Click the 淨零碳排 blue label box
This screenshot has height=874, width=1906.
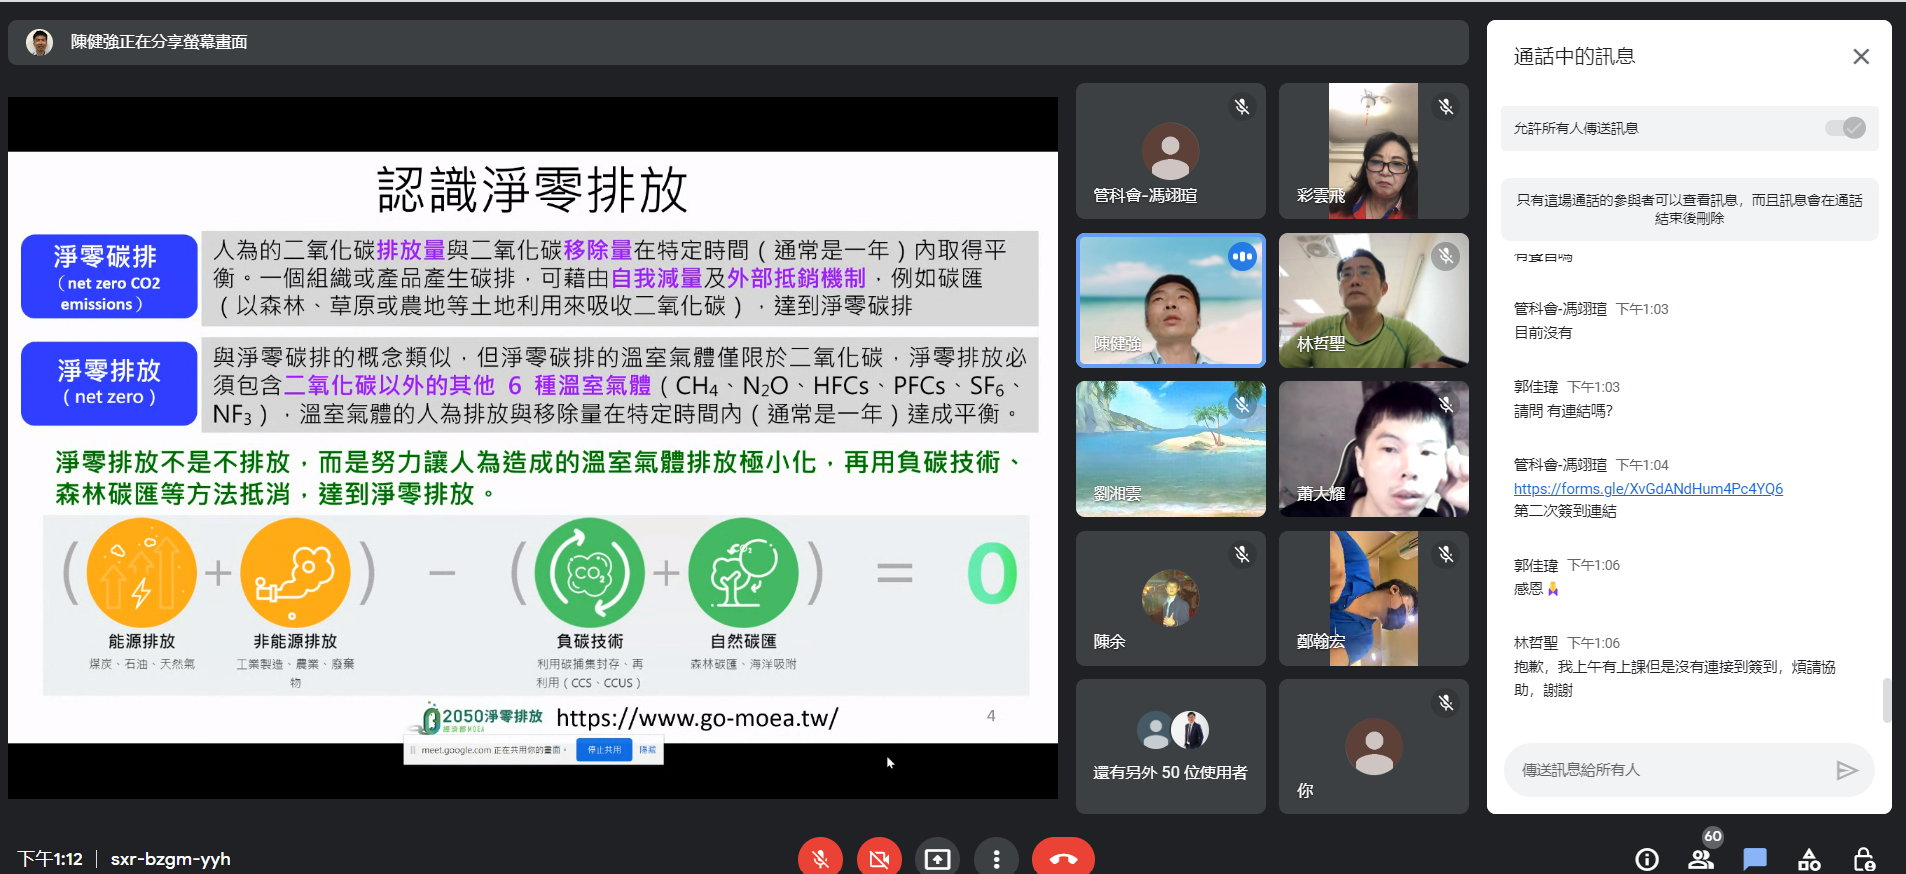[x=109, y=276]
